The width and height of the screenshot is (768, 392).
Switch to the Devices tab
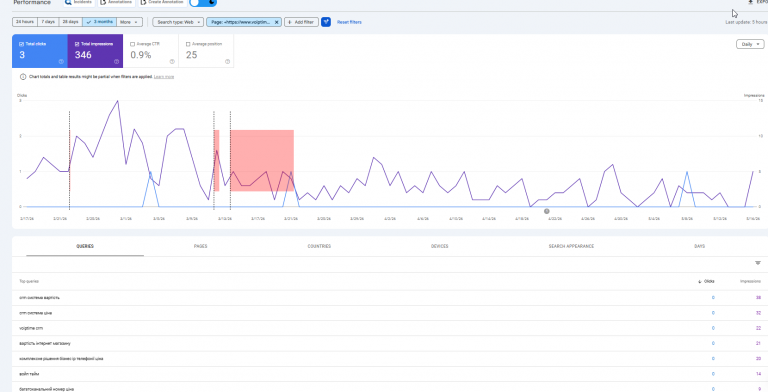click(x=439, y=246)
